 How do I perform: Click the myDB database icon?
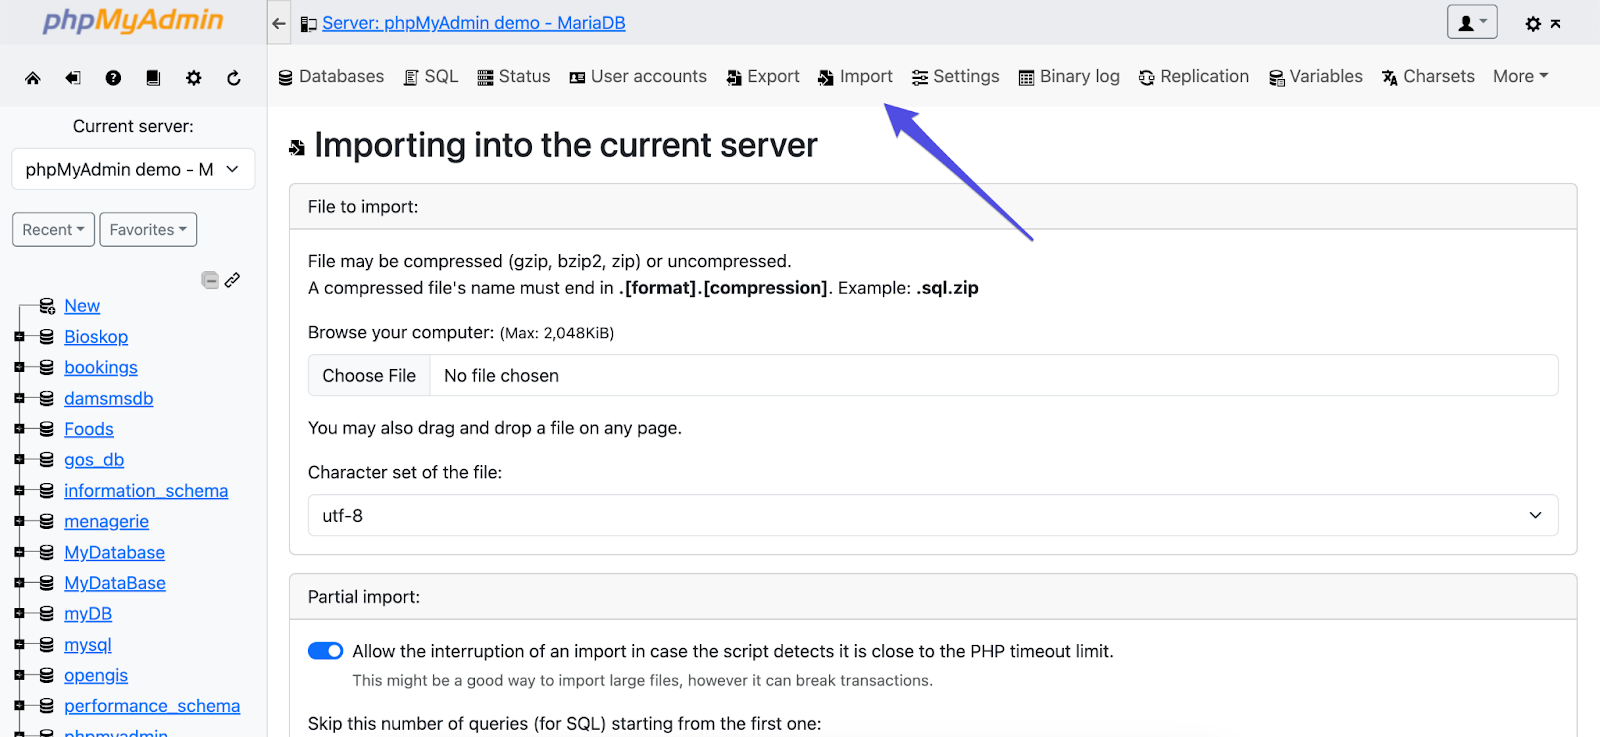click(46, 614)
